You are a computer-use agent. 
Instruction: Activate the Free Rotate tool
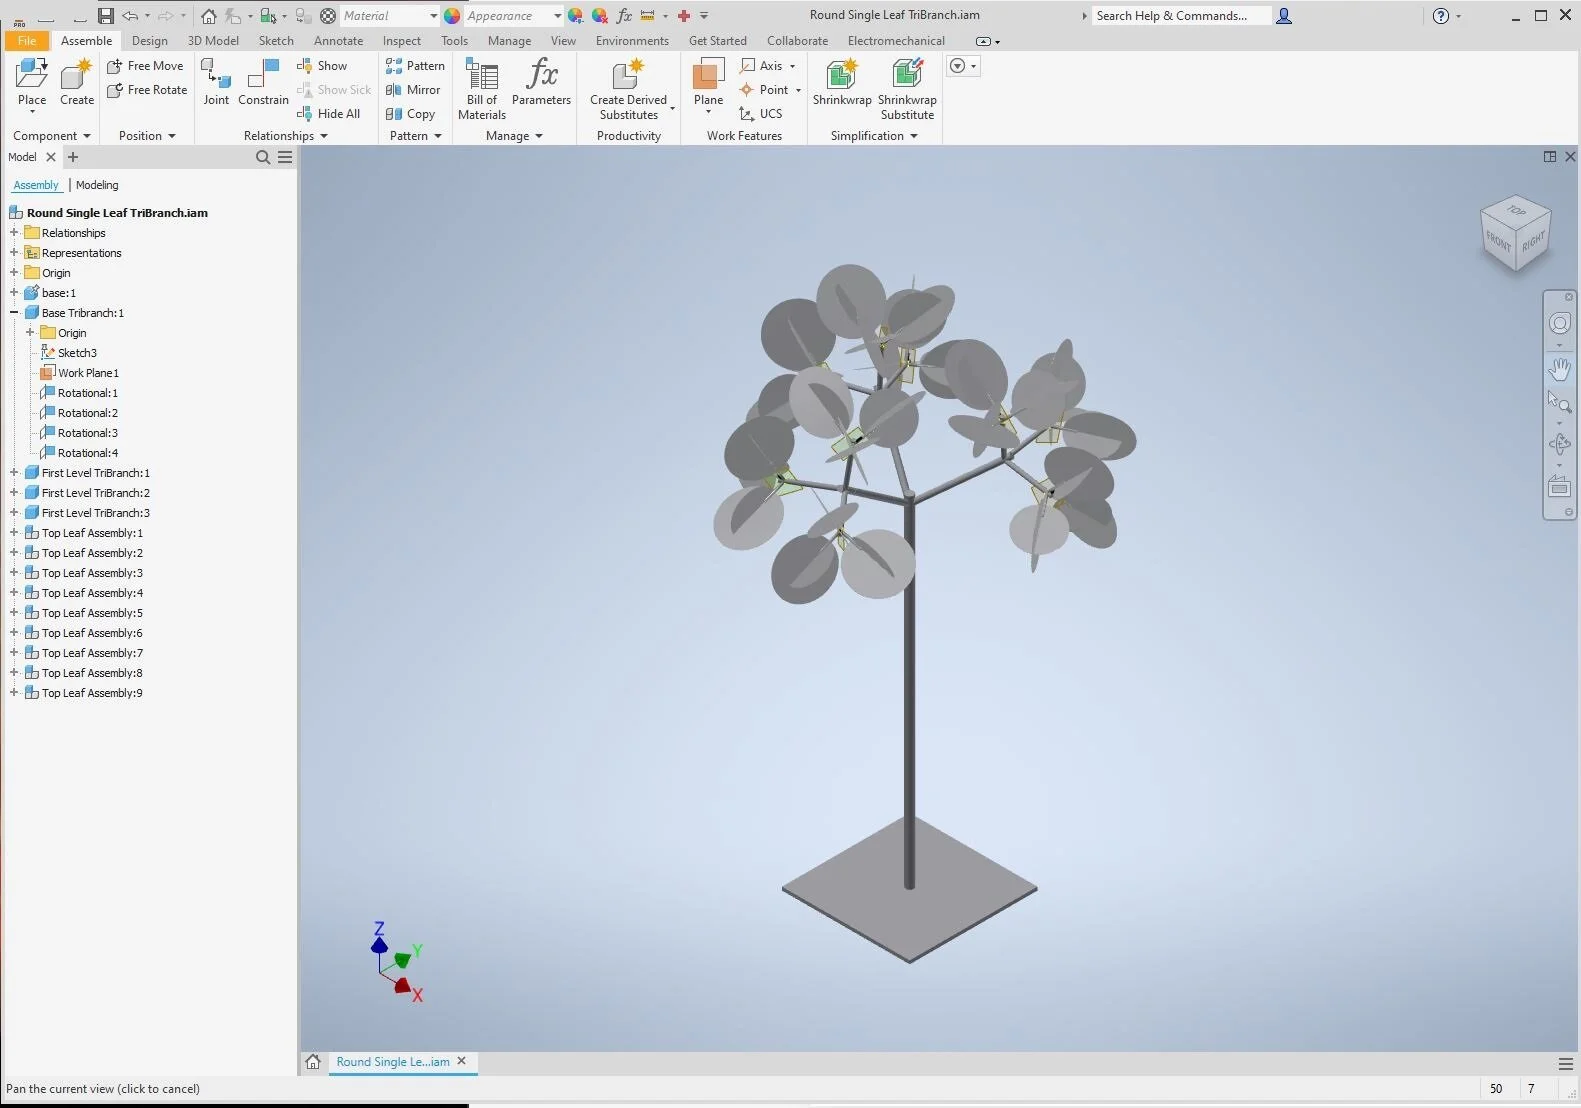pyautogui.click(x=147, y=90)
